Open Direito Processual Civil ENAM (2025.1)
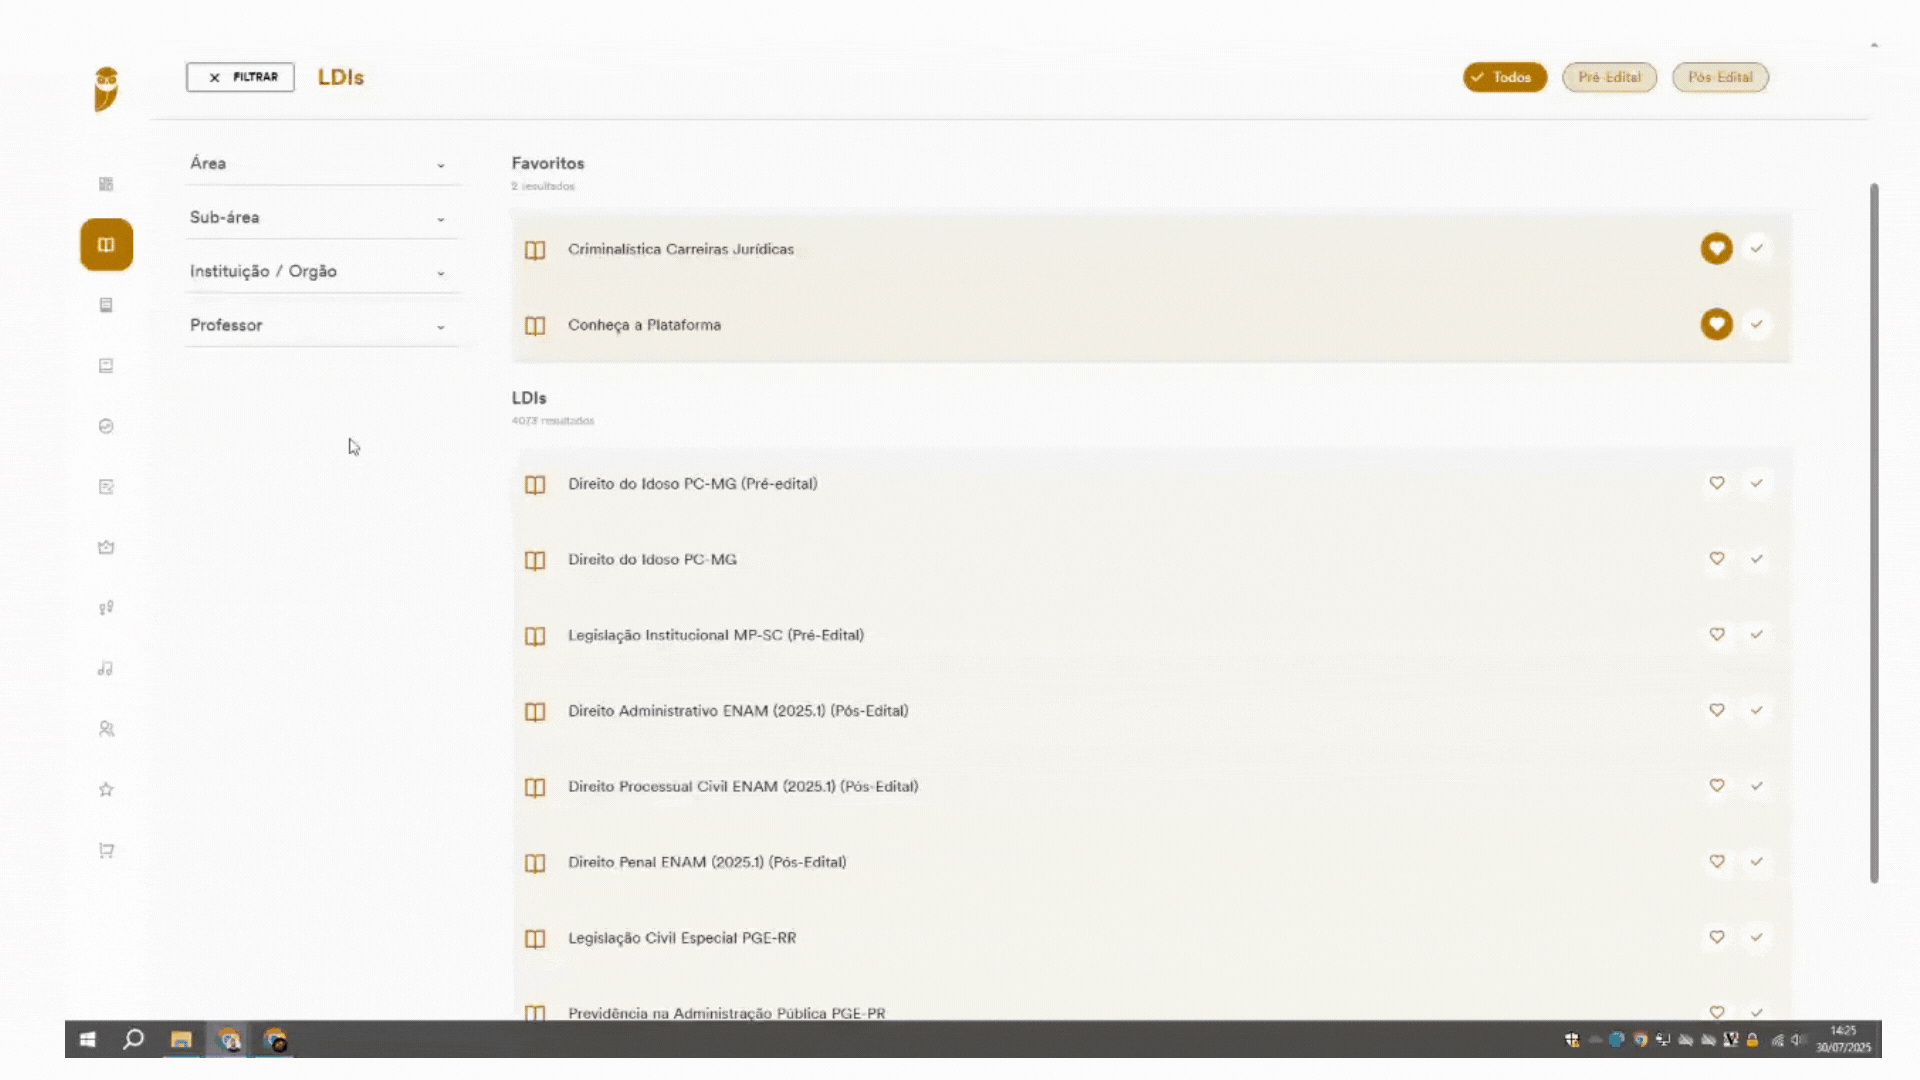 pyautogui.click(x=743, y=786)
